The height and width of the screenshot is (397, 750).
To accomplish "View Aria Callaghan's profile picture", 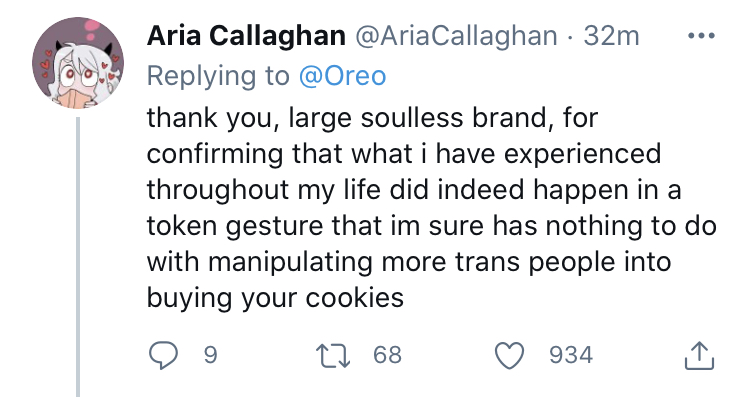I will (x=78, y=63).
